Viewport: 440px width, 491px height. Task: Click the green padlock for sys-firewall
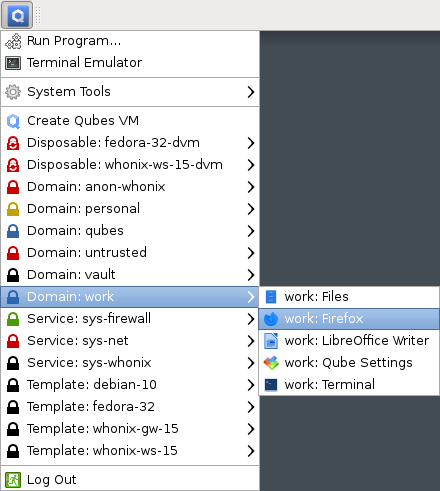(13, 319)
